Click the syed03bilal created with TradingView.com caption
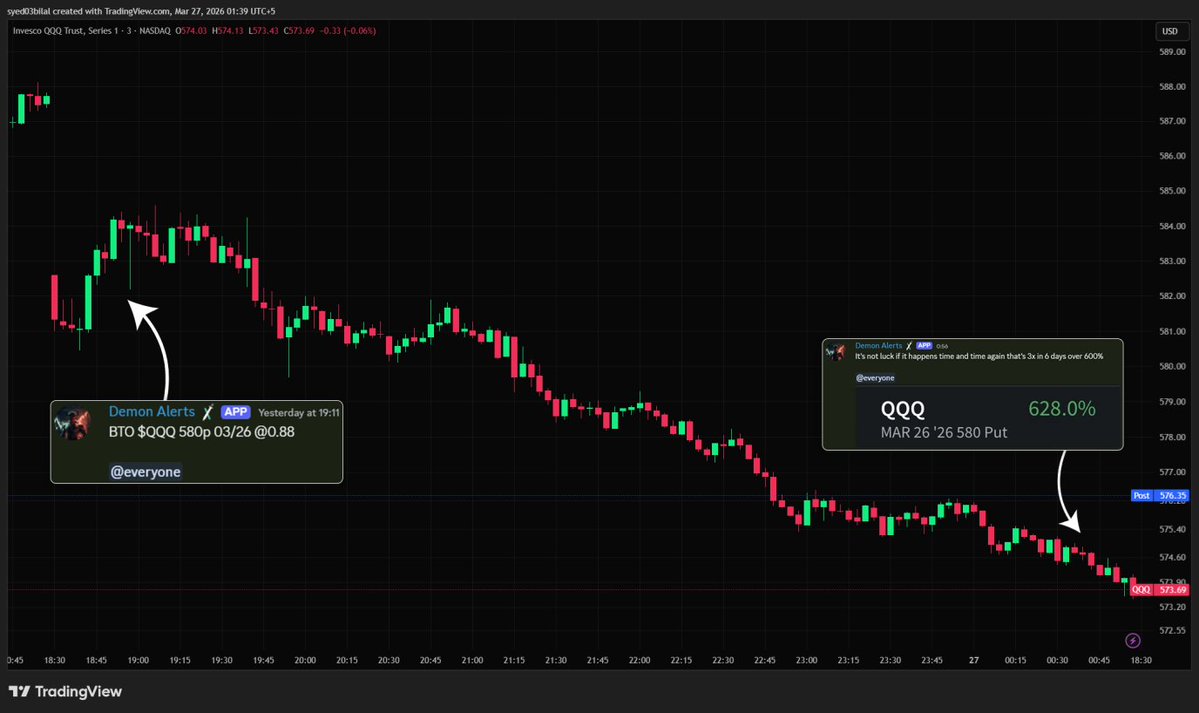Screen dimensions: 1199x713 [141, 11]
